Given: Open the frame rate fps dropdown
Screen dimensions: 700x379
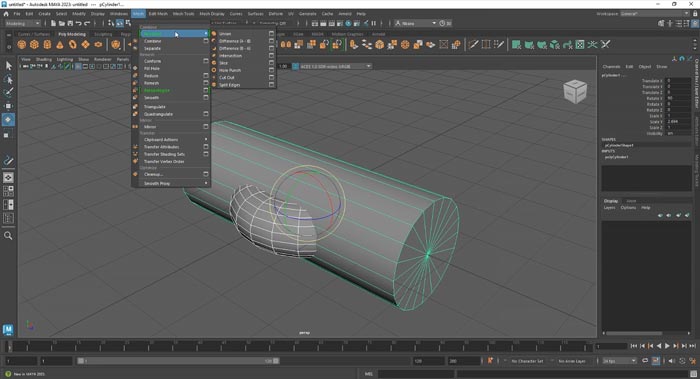Looking at the screenshot, I should (x=619, y=361).
